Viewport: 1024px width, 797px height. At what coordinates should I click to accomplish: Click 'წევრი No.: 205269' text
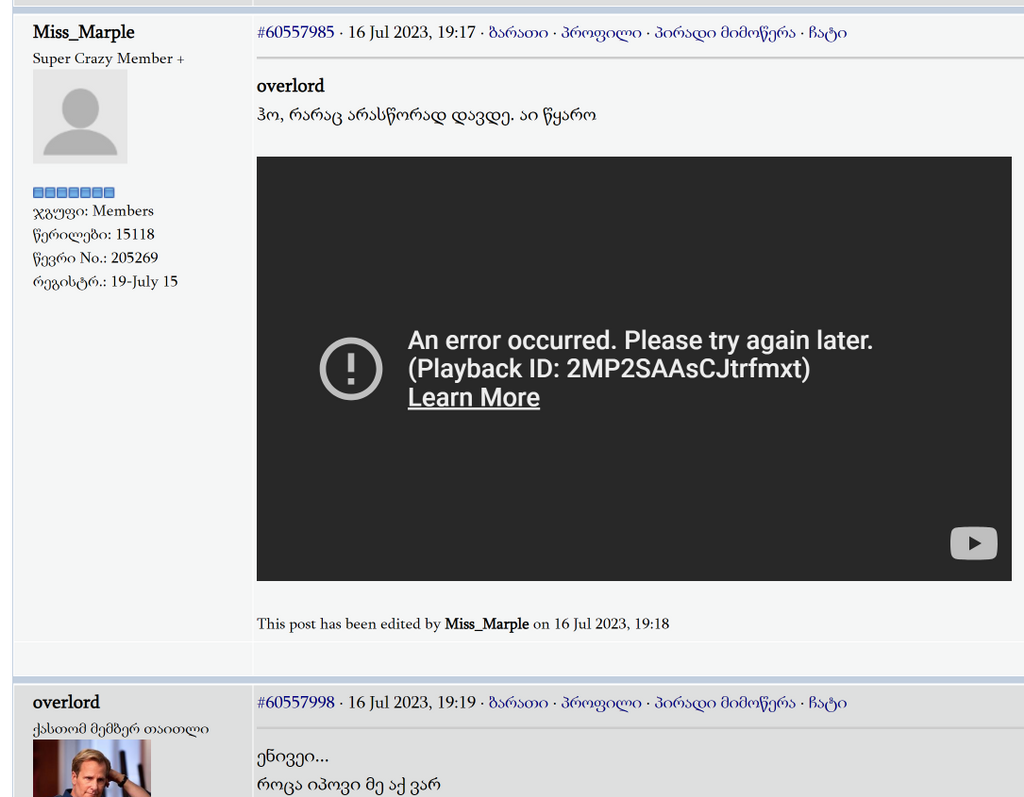95,258
